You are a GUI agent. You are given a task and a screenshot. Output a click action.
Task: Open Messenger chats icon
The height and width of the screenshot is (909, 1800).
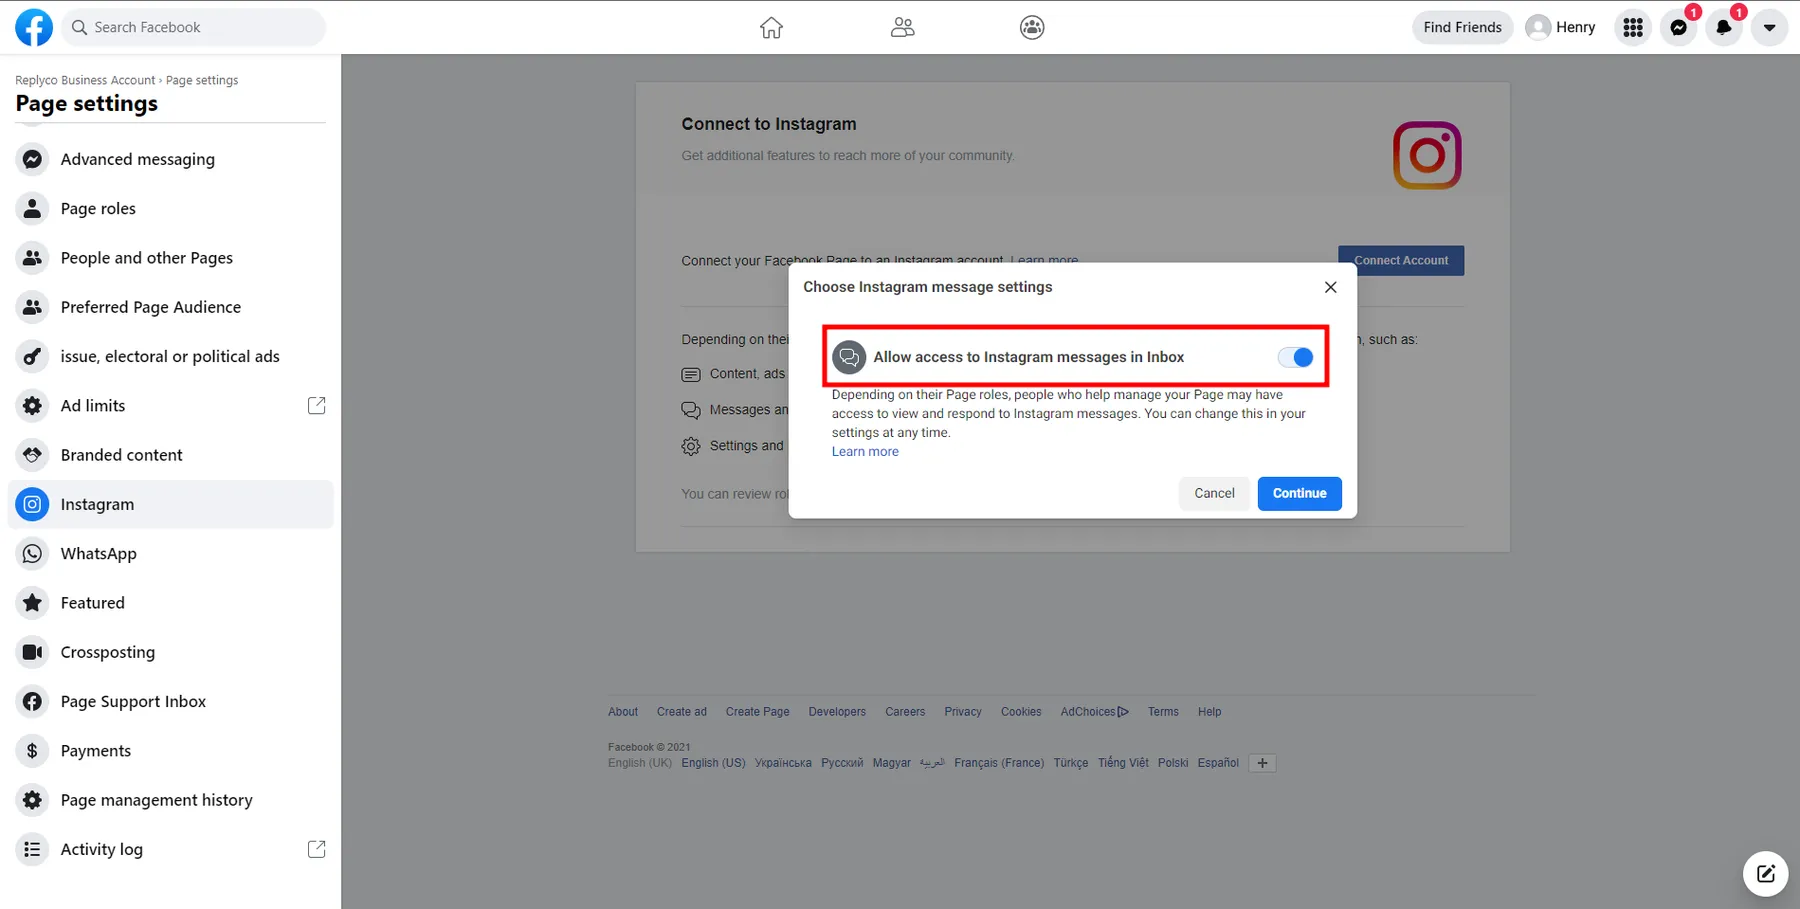[1679, 27]
